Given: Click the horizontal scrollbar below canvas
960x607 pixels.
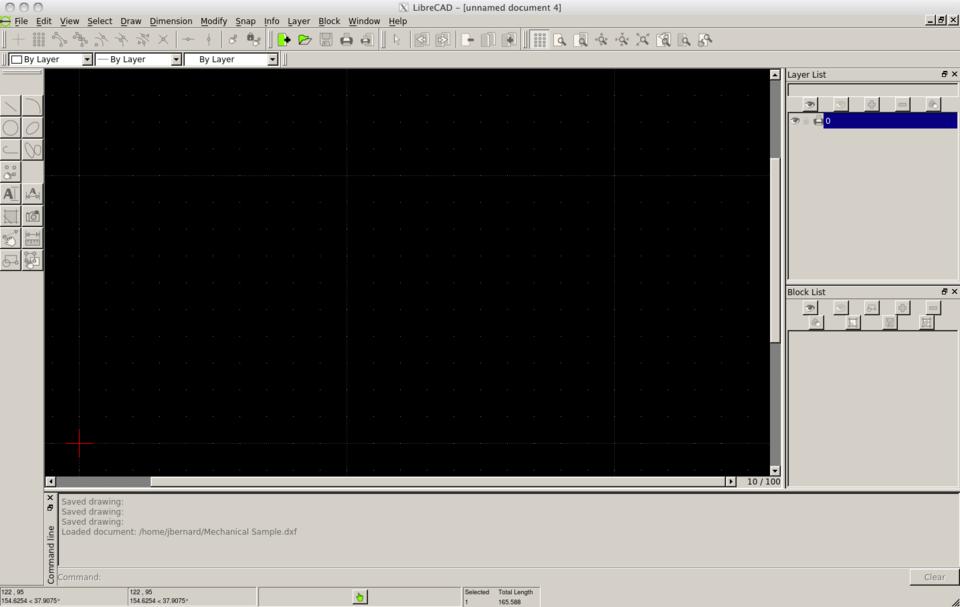Looking at the screenshot, I should click(x=440, y=482).
